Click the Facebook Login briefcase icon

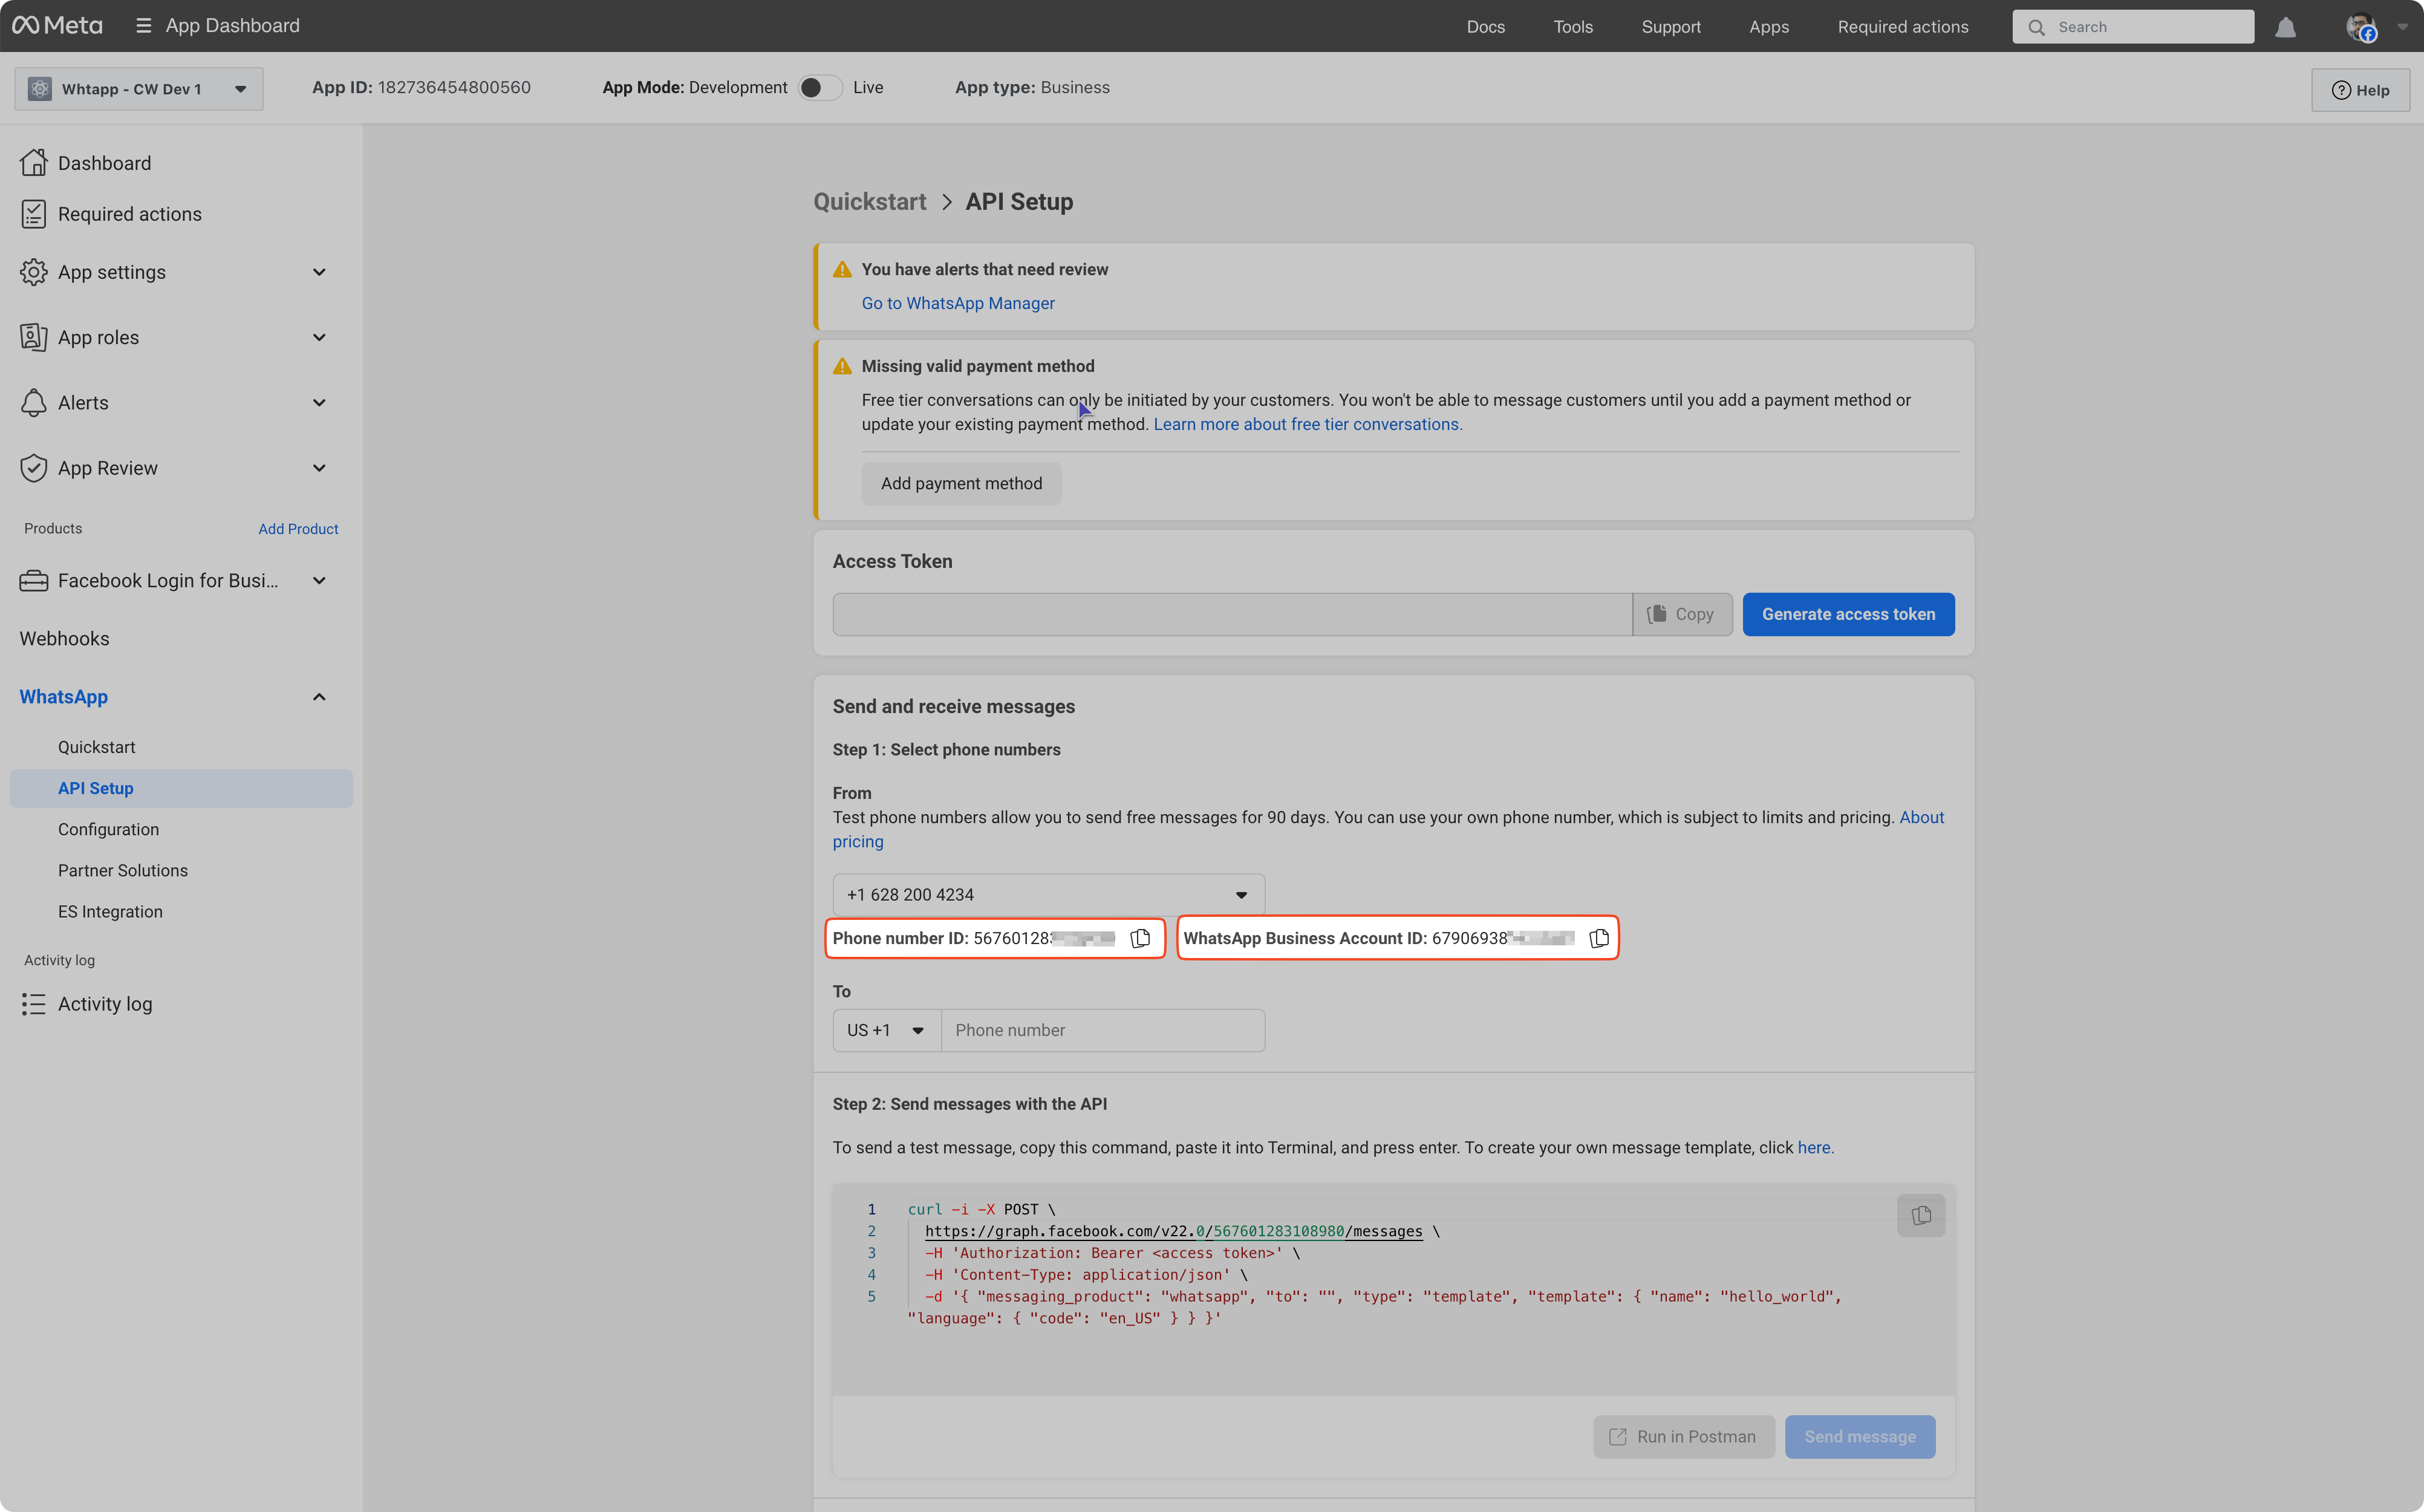[33, 581]
